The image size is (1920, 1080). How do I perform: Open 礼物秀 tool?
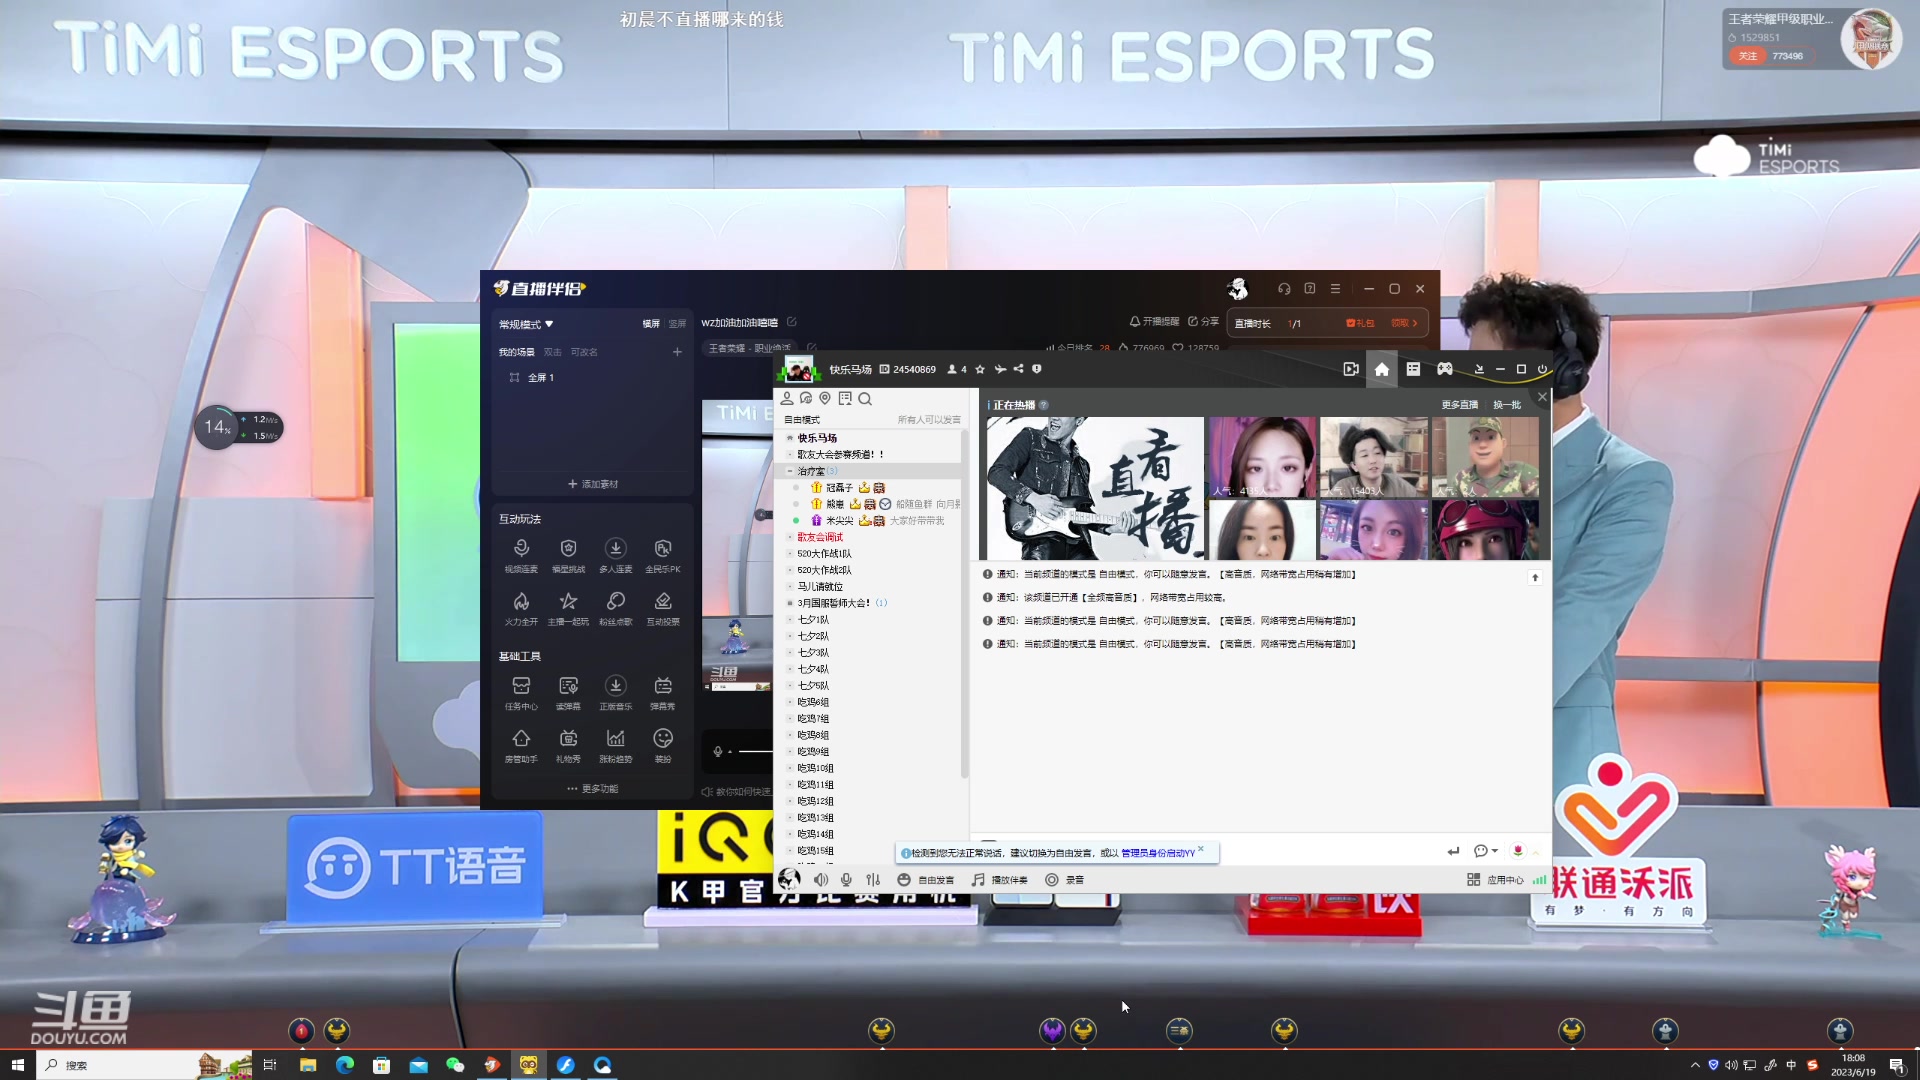(x=568, y=746)
